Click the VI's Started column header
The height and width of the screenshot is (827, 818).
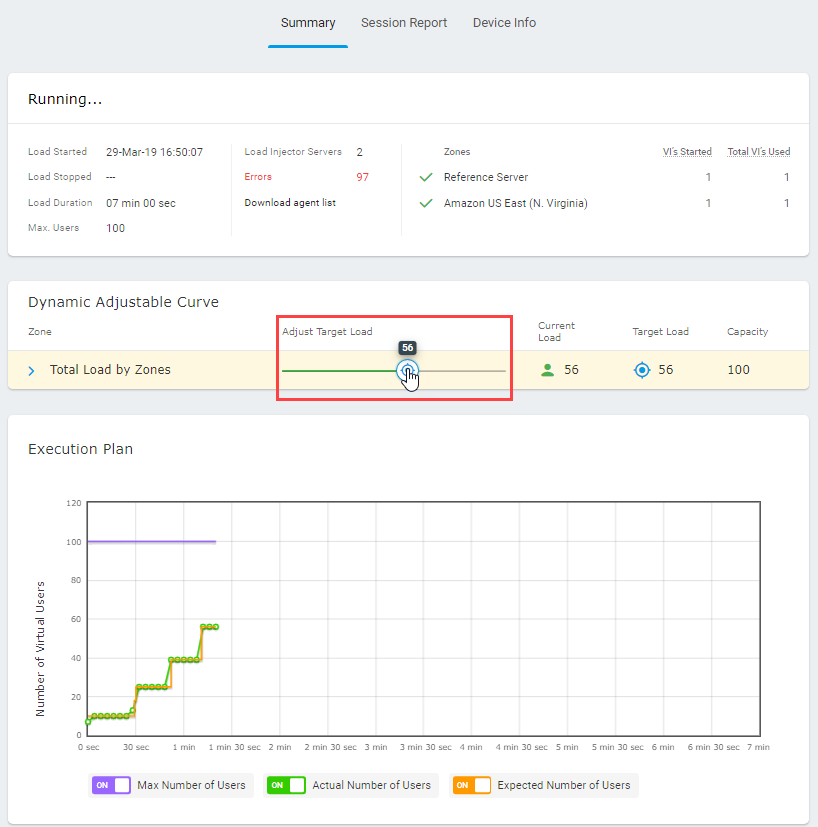coord(687,152)
